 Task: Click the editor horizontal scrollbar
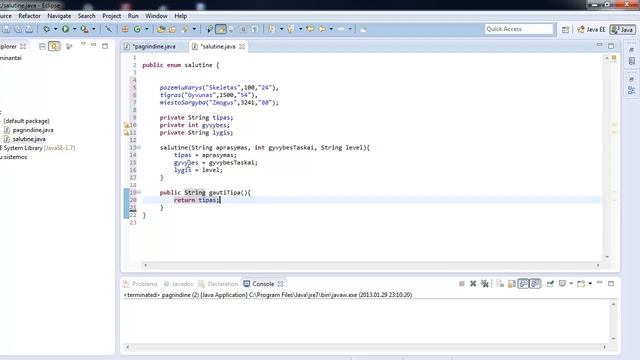point(371,265)
